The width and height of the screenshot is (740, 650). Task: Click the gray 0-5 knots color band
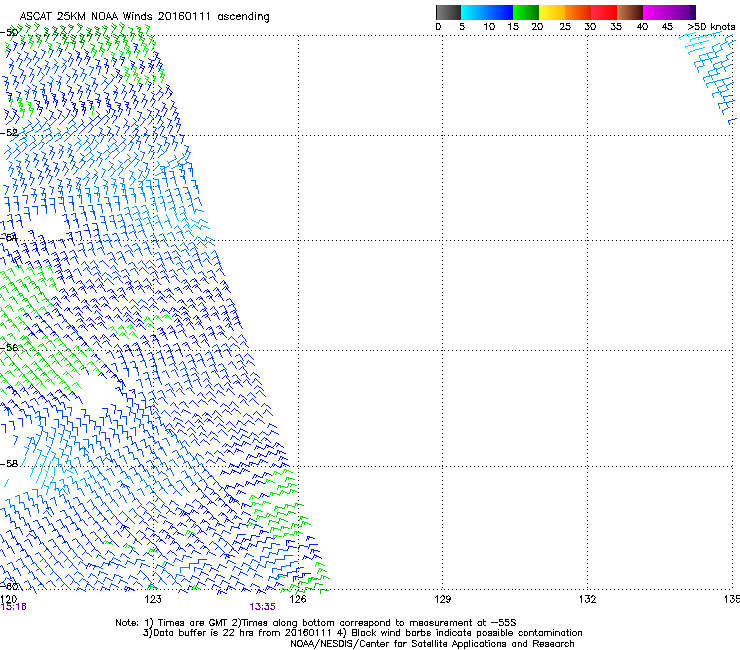pos(448,12)
